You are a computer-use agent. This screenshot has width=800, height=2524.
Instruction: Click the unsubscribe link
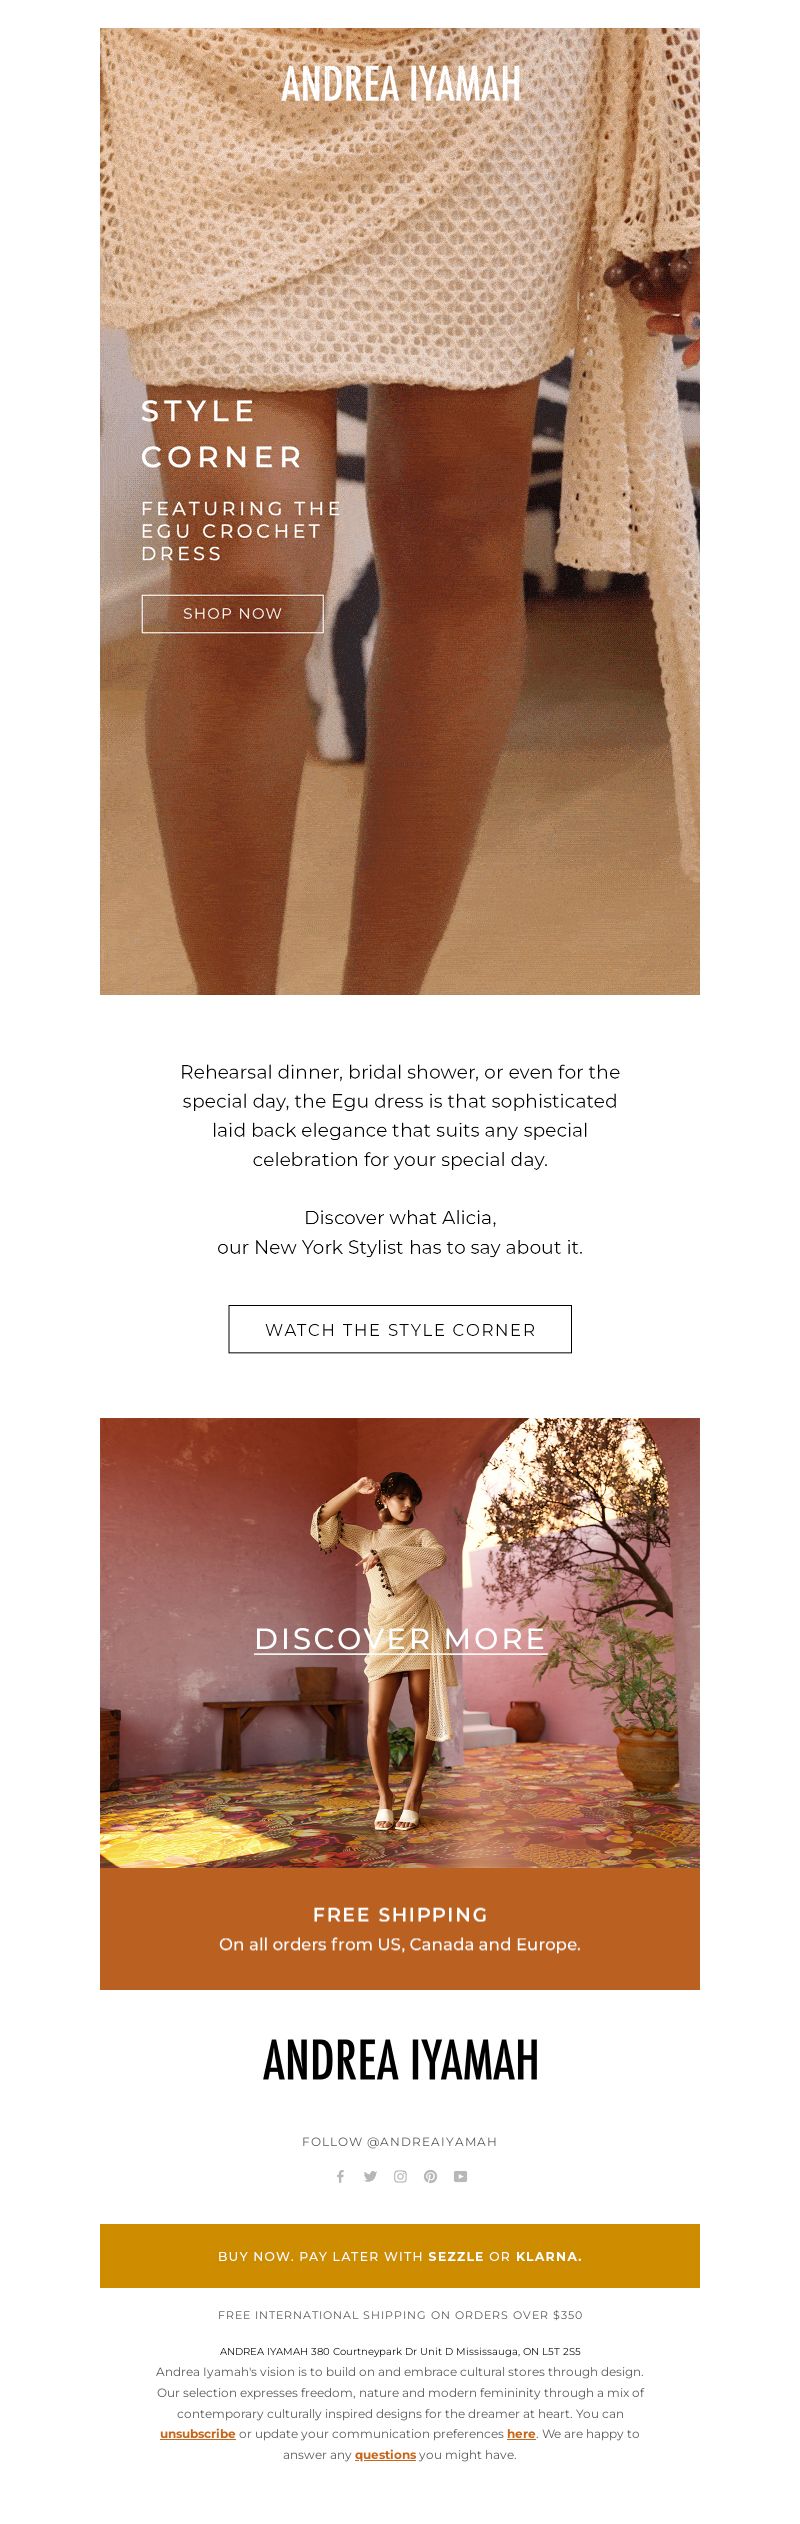point(197,2433)
